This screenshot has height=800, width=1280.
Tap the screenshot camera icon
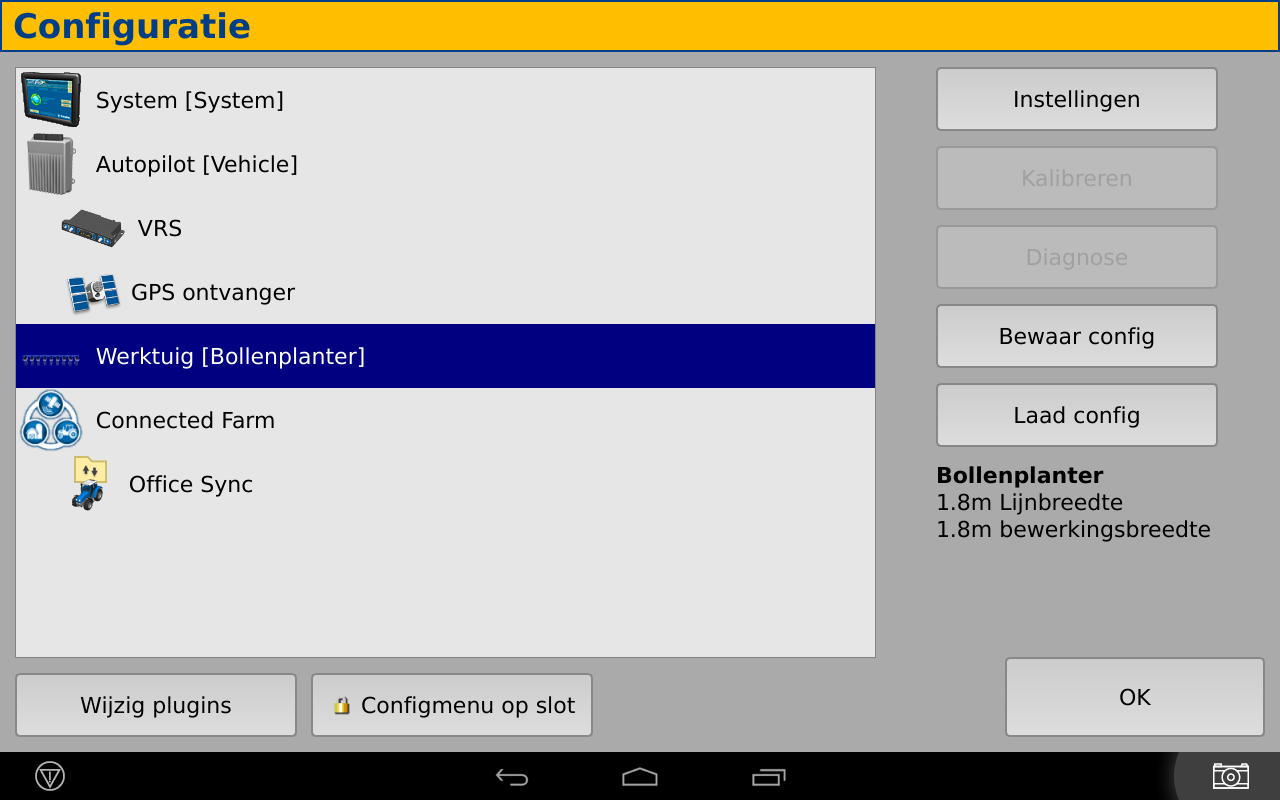pos(1230,776)
